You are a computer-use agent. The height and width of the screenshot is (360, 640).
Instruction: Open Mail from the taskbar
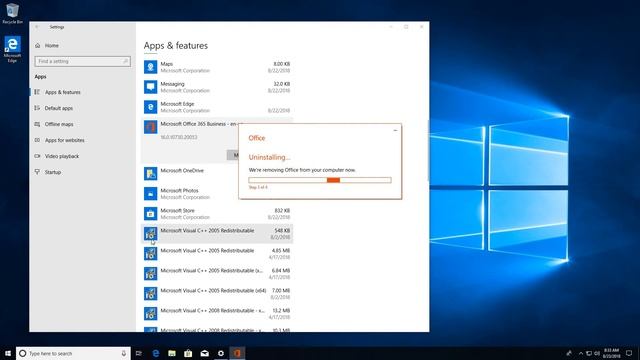[204, 353]
